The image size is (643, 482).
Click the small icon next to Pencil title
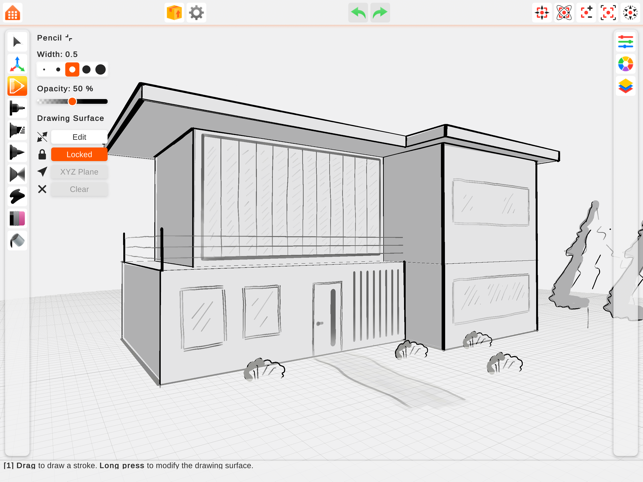click(68, 38)
